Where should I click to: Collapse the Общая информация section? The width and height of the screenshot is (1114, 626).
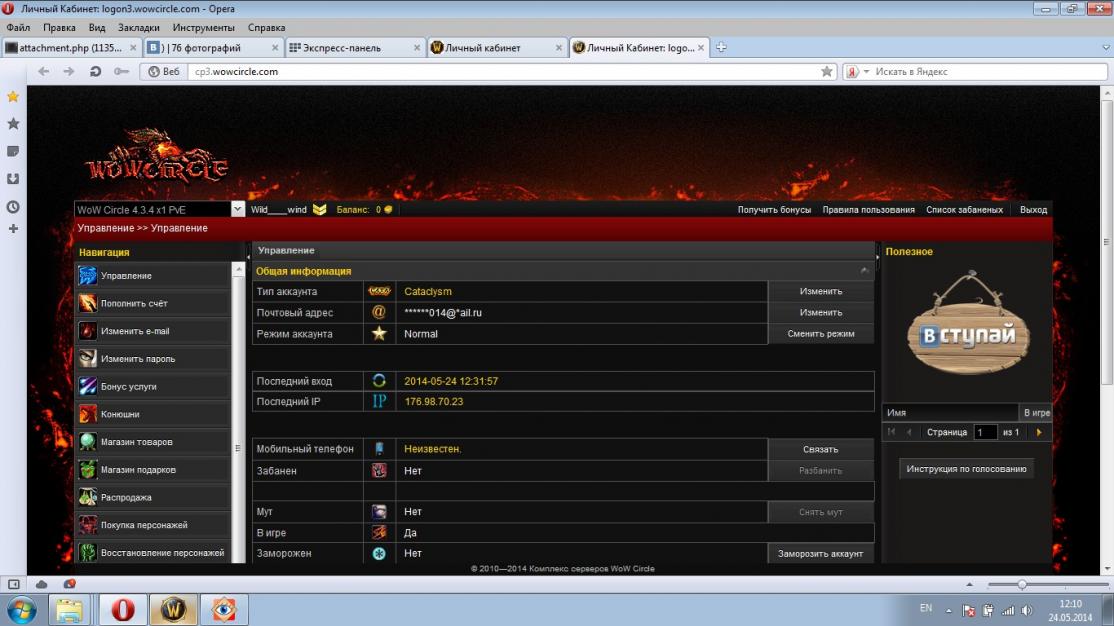(864, 271)
